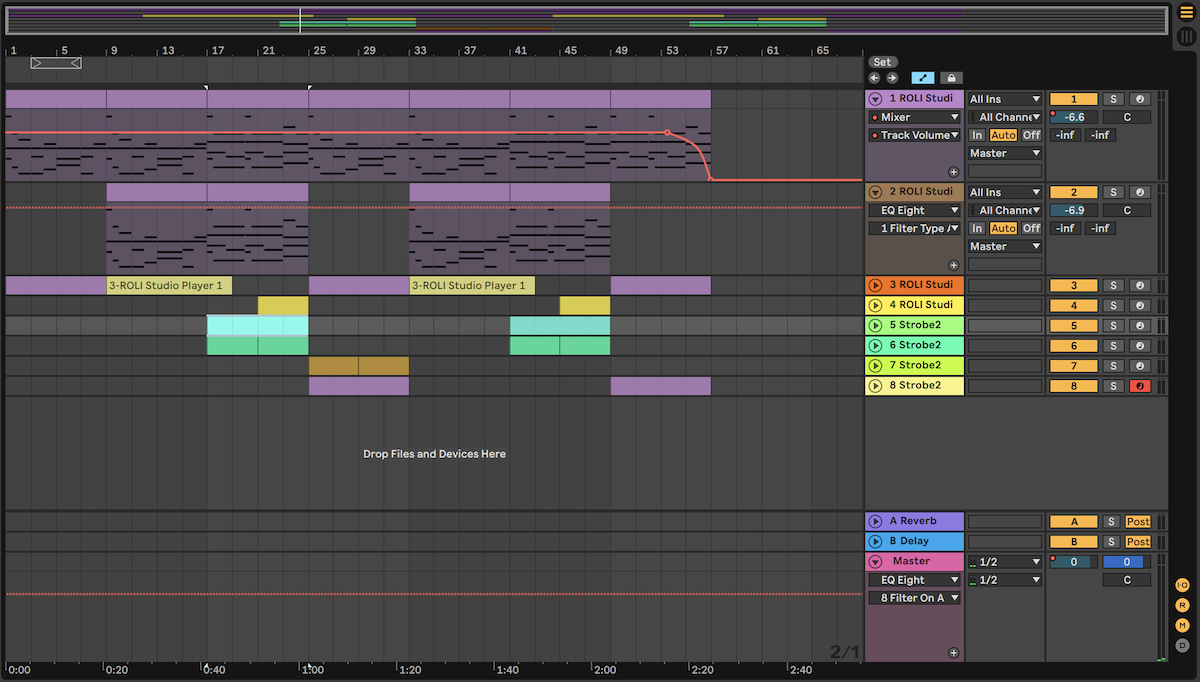1200x682 pixels.
Task: Click the Set locator button
Action: click(x=882, y=62)
